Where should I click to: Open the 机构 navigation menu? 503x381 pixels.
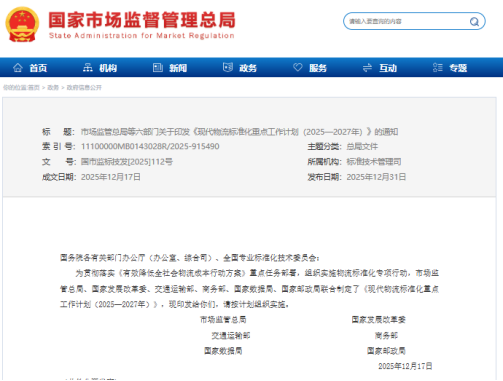coord(108,68)
